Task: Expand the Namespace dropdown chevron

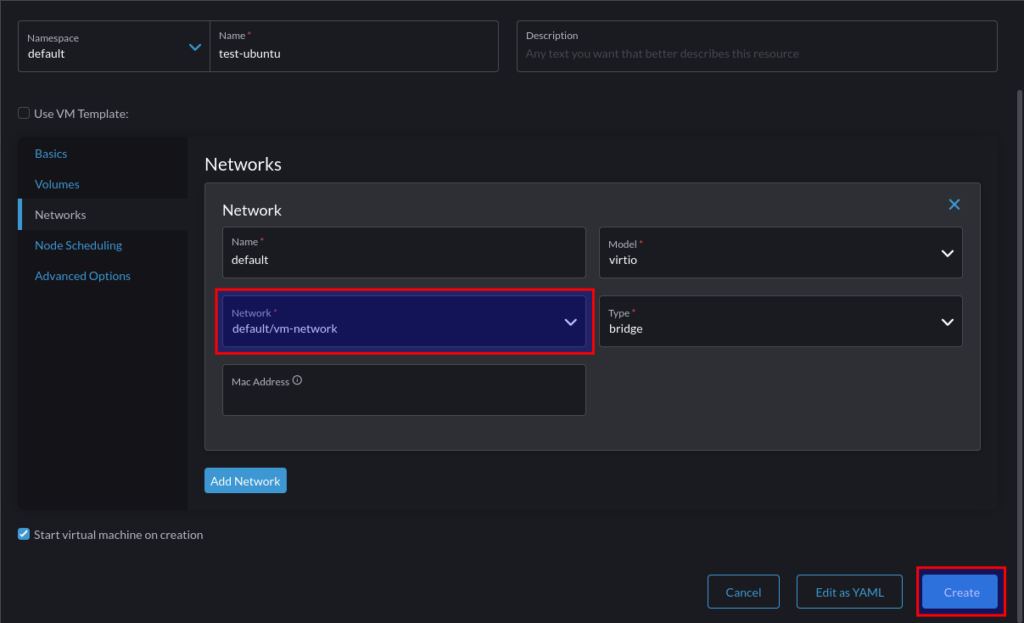Action: [x=195, y=47]
